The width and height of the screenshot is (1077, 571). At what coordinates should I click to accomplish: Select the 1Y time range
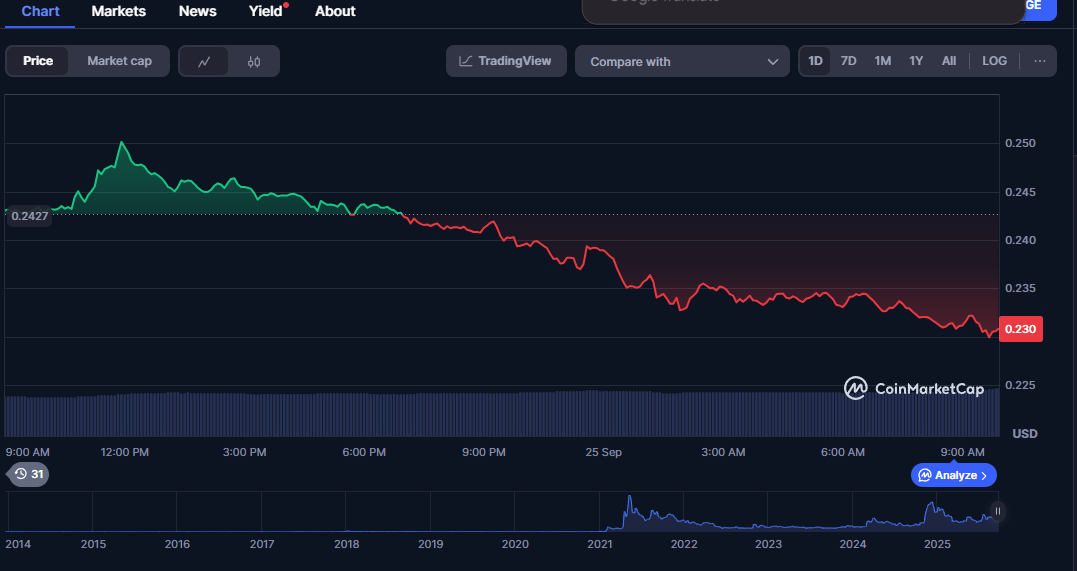[916, 61]
